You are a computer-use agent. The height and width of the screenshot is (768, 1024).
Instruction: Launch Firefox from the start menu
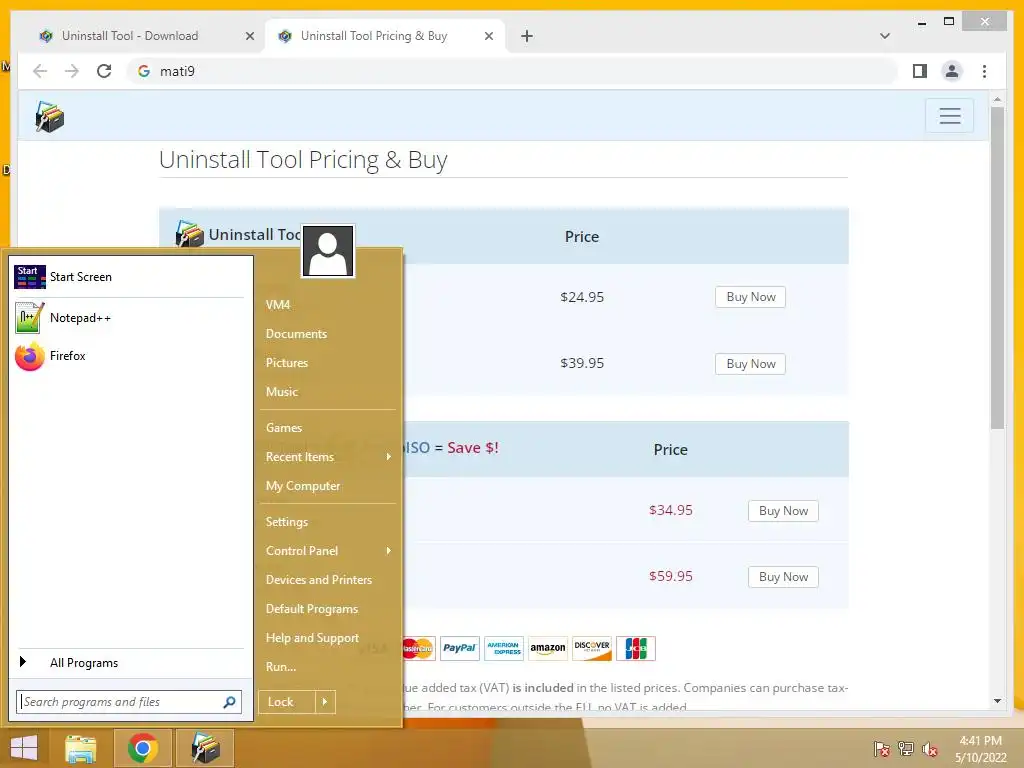(129, 356)
